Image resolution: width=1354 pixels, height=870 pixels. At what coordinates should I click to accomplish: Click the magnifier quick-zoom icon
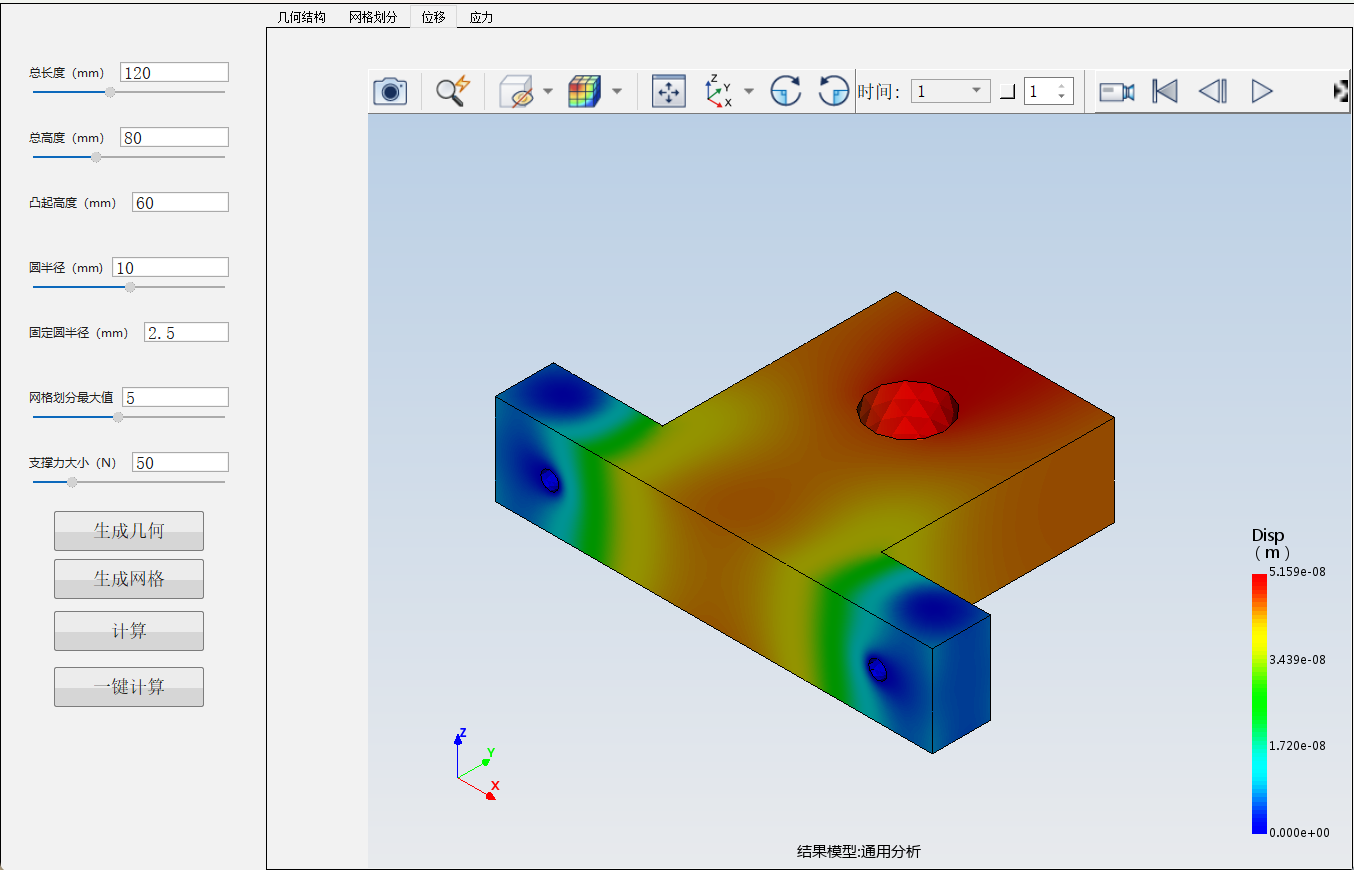click(453, 91)
